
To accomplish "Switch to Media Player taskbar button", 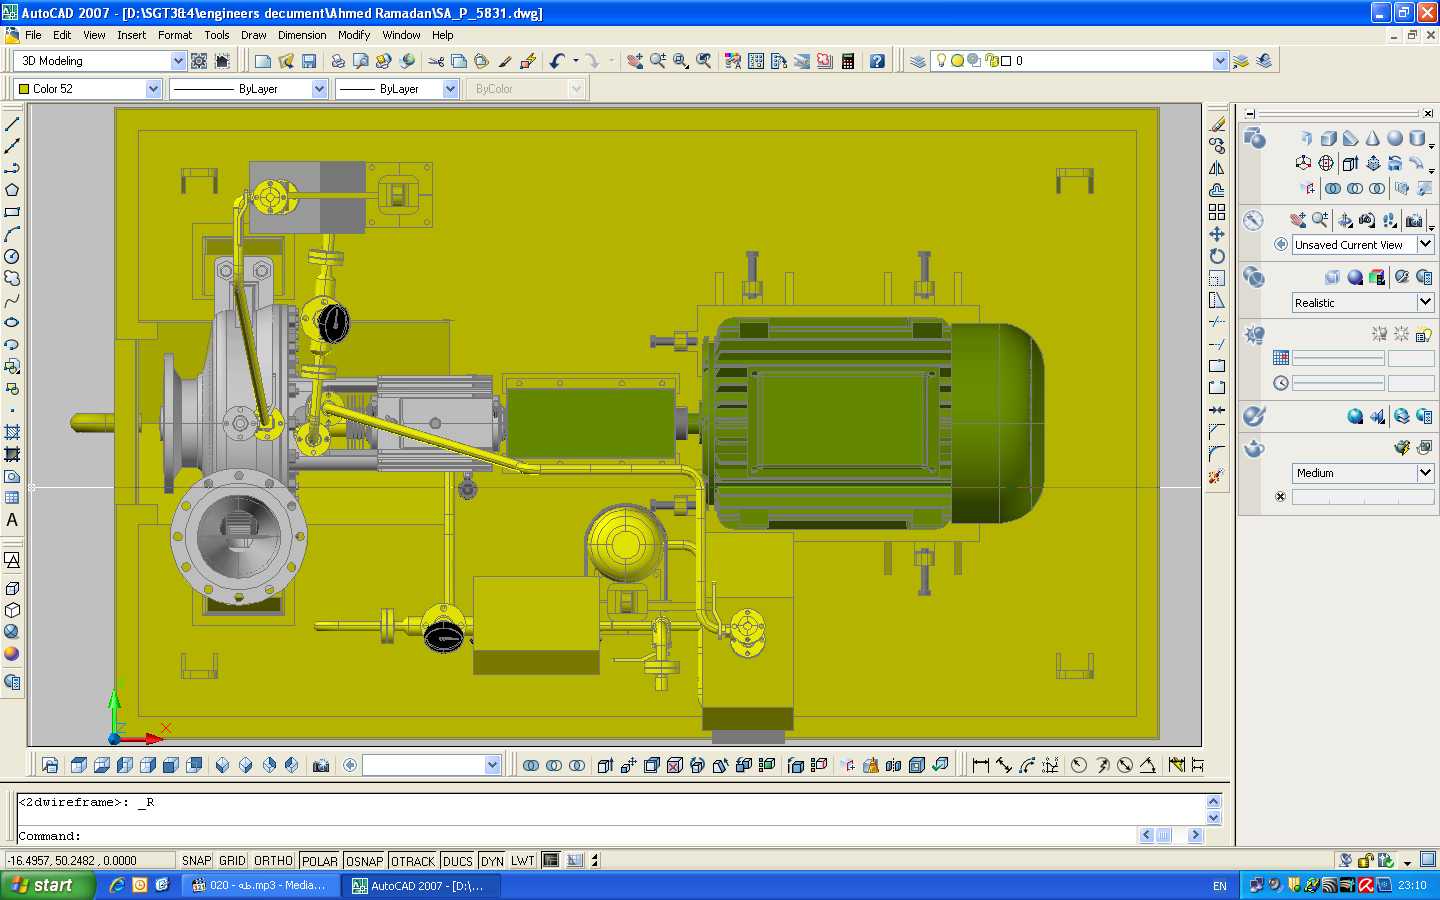I will (x=260, y=885).
